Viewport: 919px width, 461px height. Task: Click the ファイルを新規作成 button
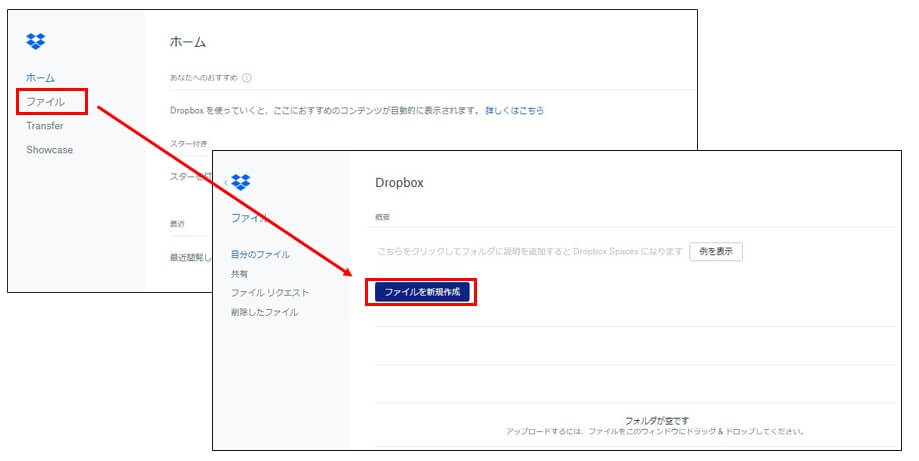click(x=422, y=292)
